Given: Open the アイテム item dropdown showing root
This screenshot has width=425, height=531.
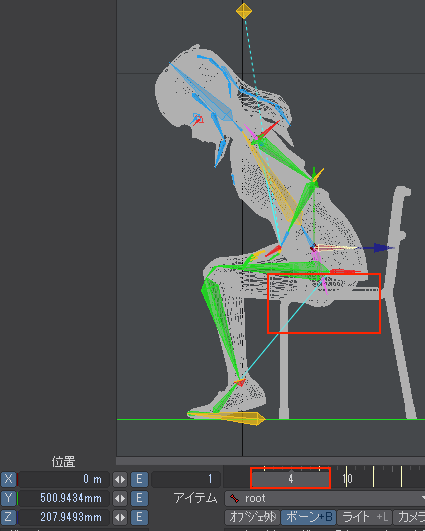Looking at the screenshot, I should point(325,498).
